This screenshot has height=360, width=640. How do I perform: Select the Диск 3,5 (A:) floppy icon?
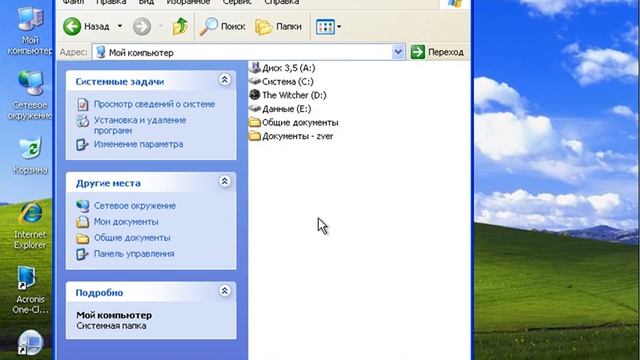[x=255, y=67]
